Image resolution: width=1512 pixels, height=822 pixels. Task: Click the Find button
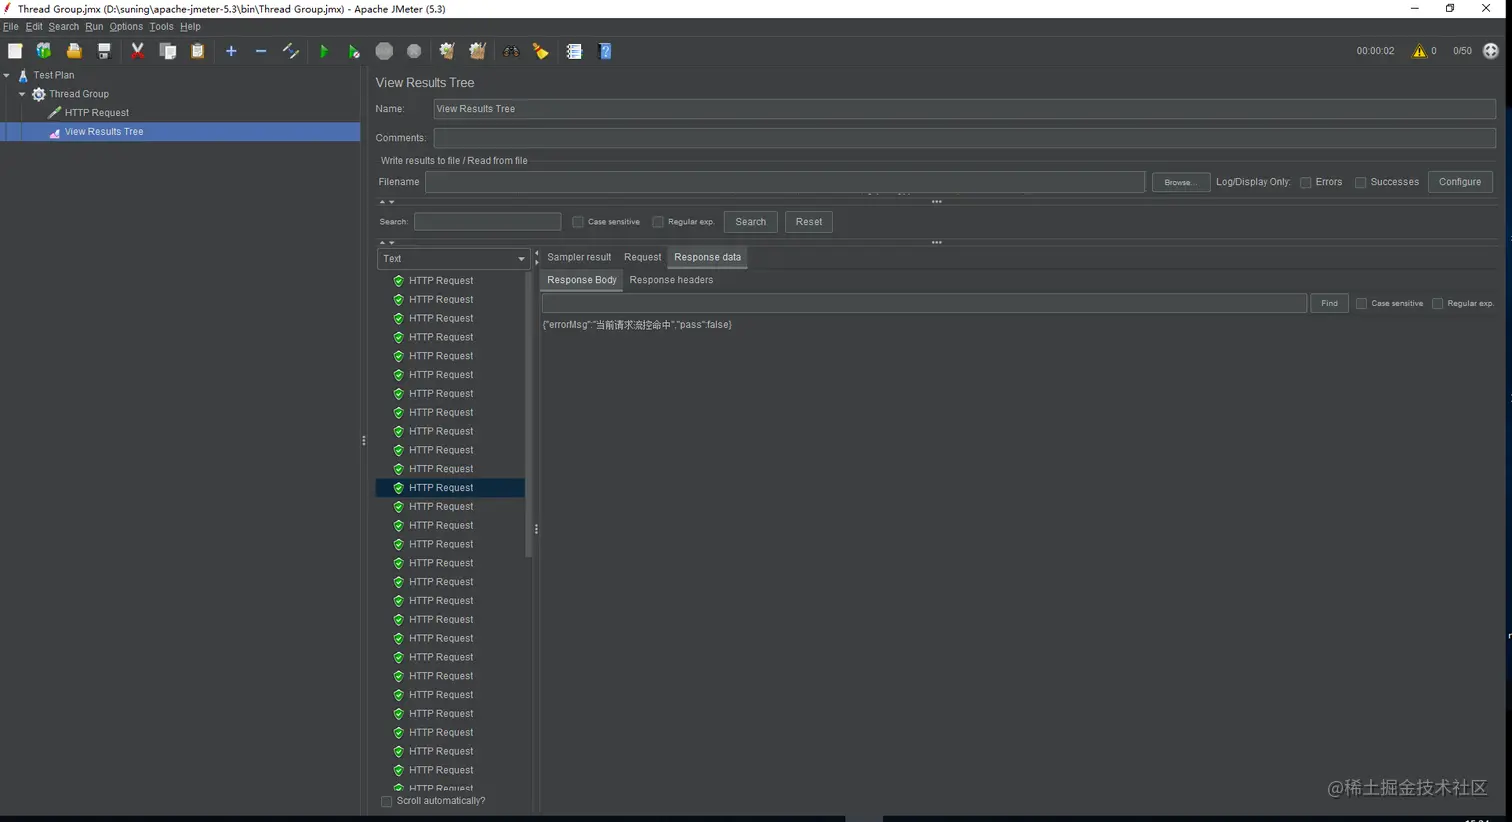[x=1329, y=303]
